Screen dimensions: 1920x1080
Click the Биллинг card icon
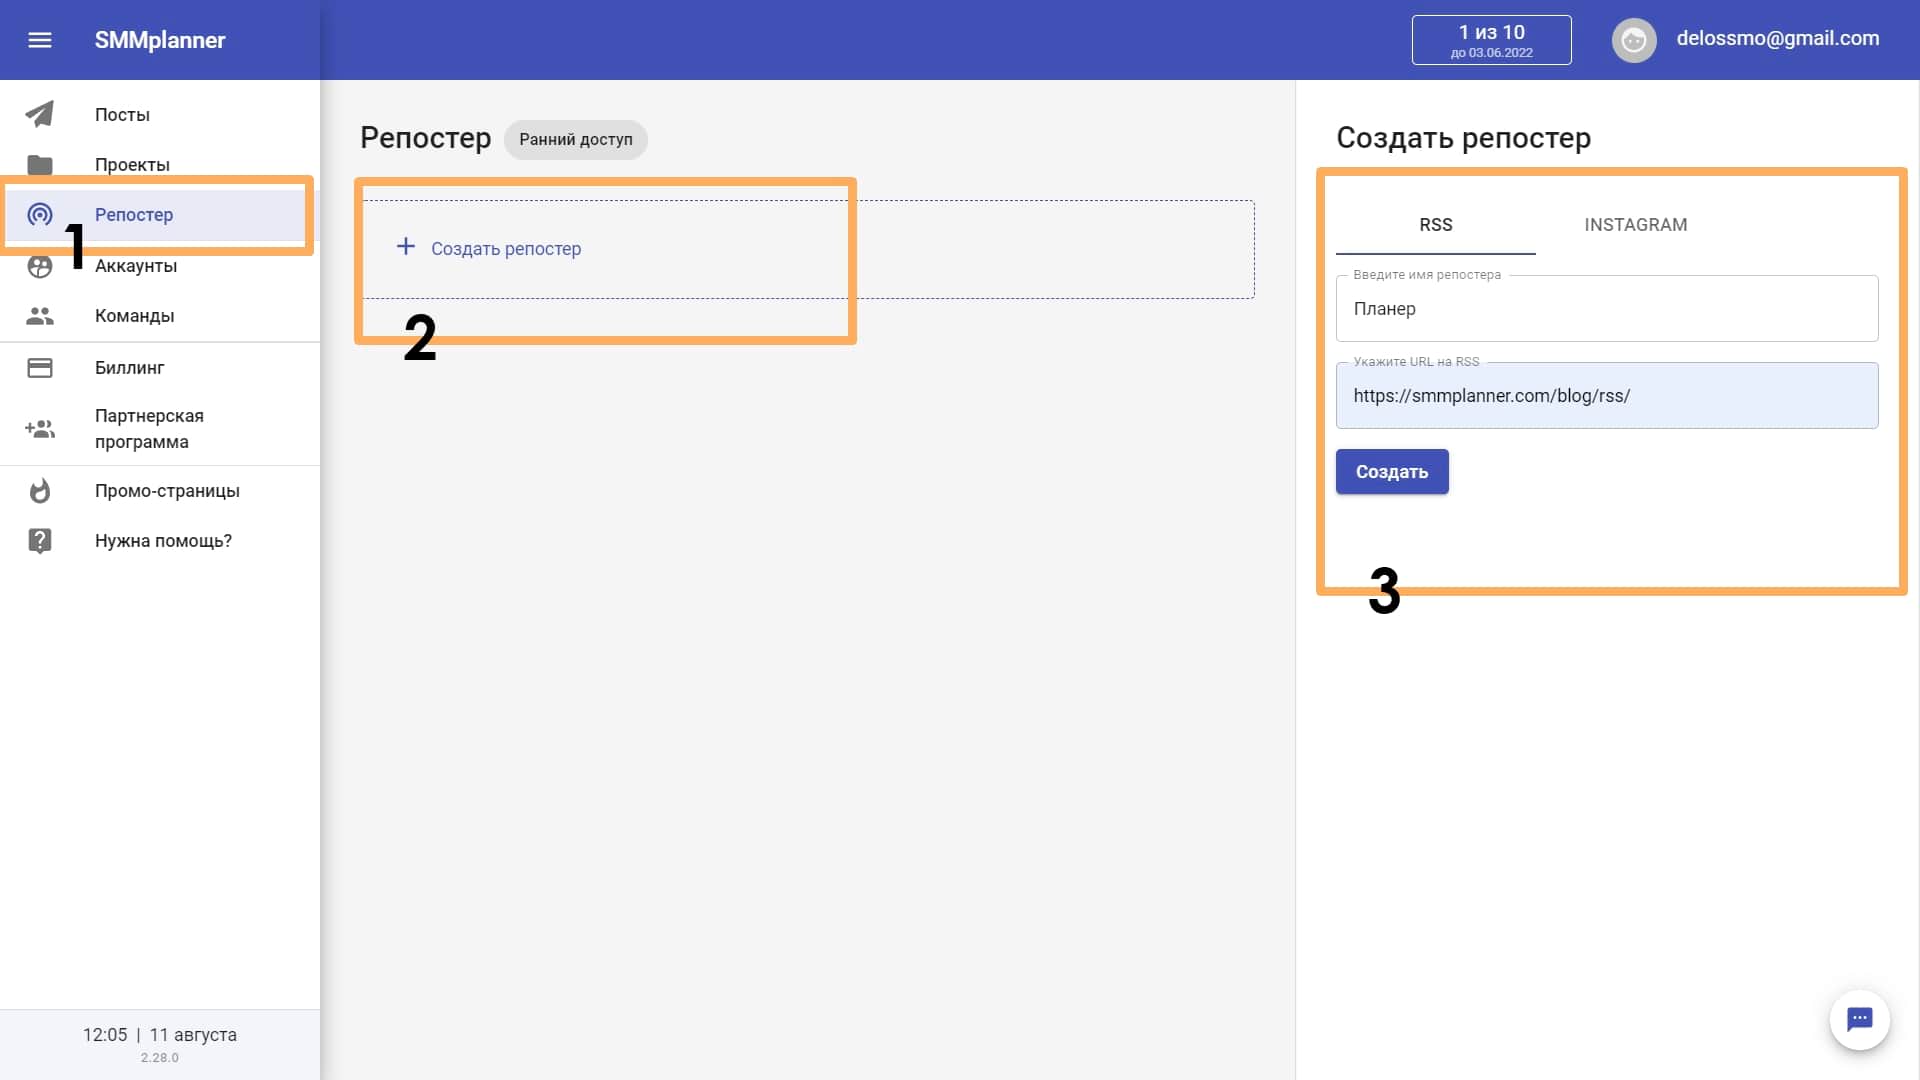(x=40, y=368)
